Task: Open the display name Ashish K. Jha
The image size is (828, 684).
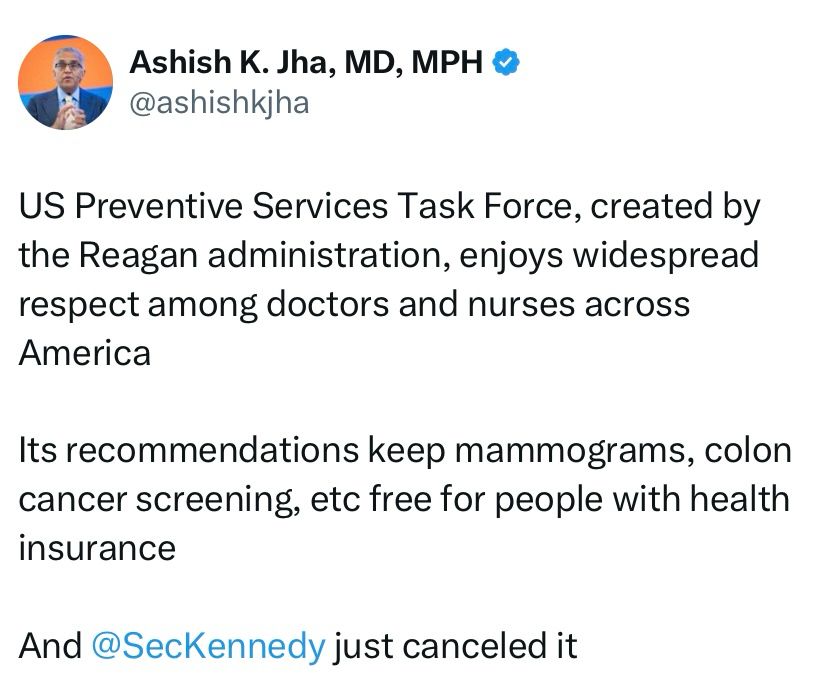Action: 232,63
